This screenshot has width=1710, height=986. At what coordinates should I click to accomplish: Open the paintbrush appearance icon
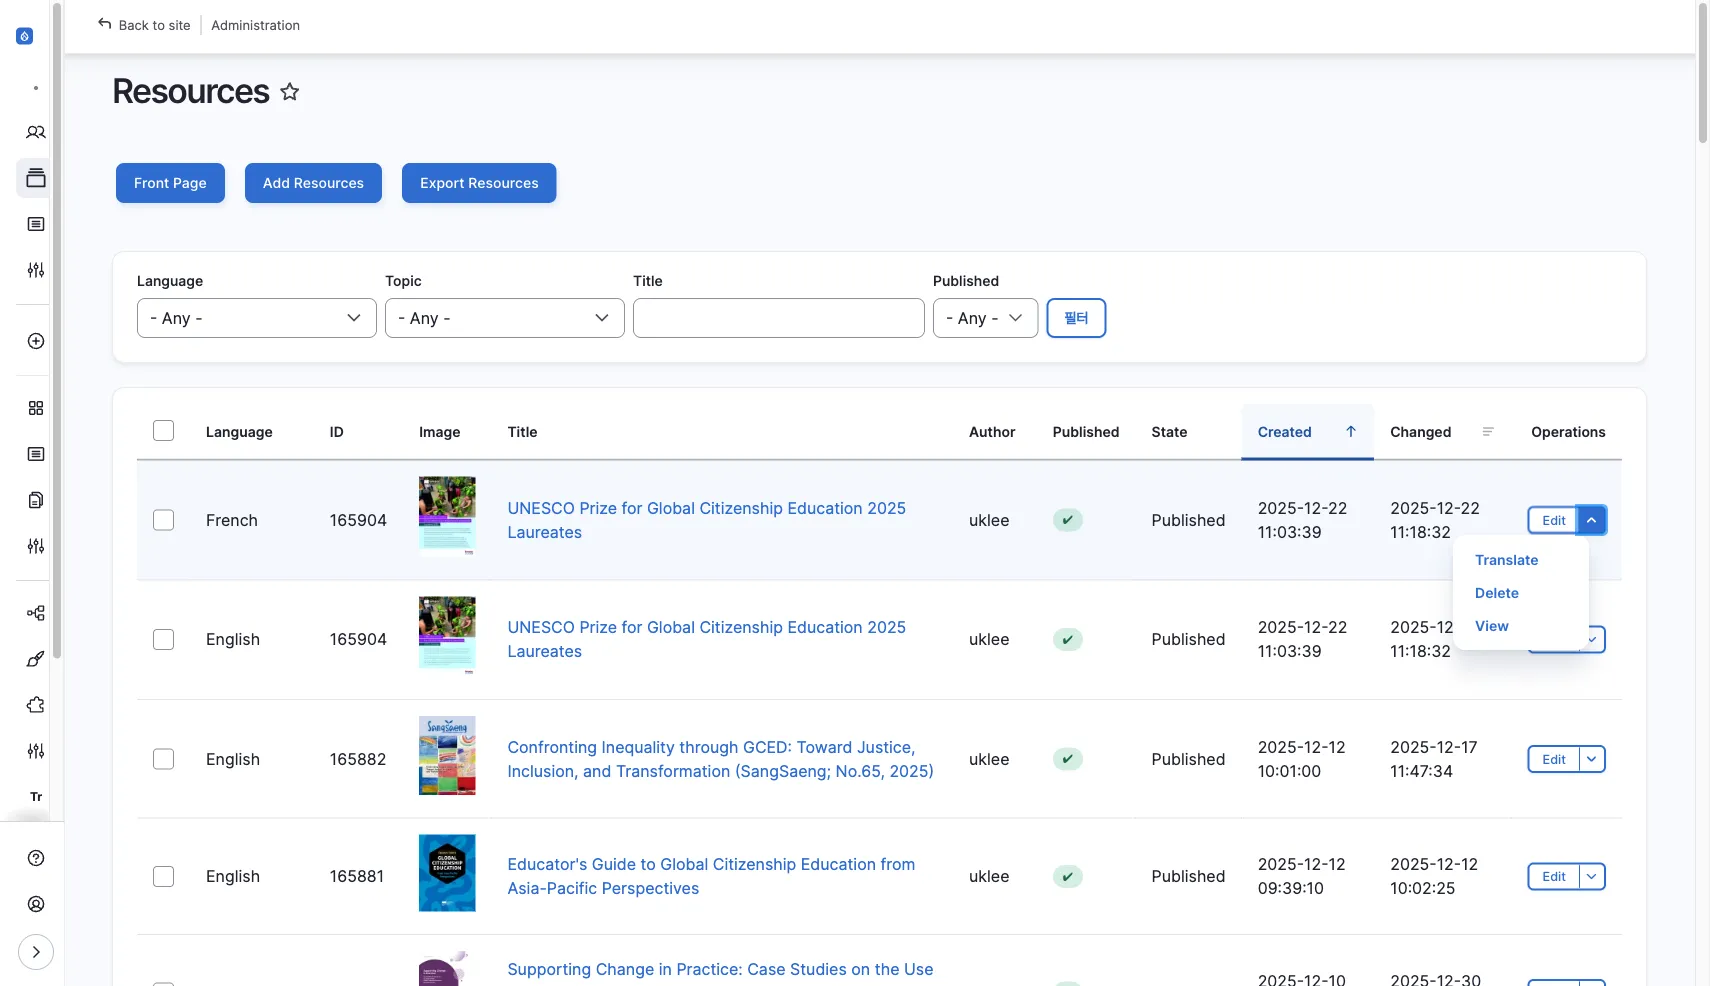pyautogui.click(x=36, y=659)
